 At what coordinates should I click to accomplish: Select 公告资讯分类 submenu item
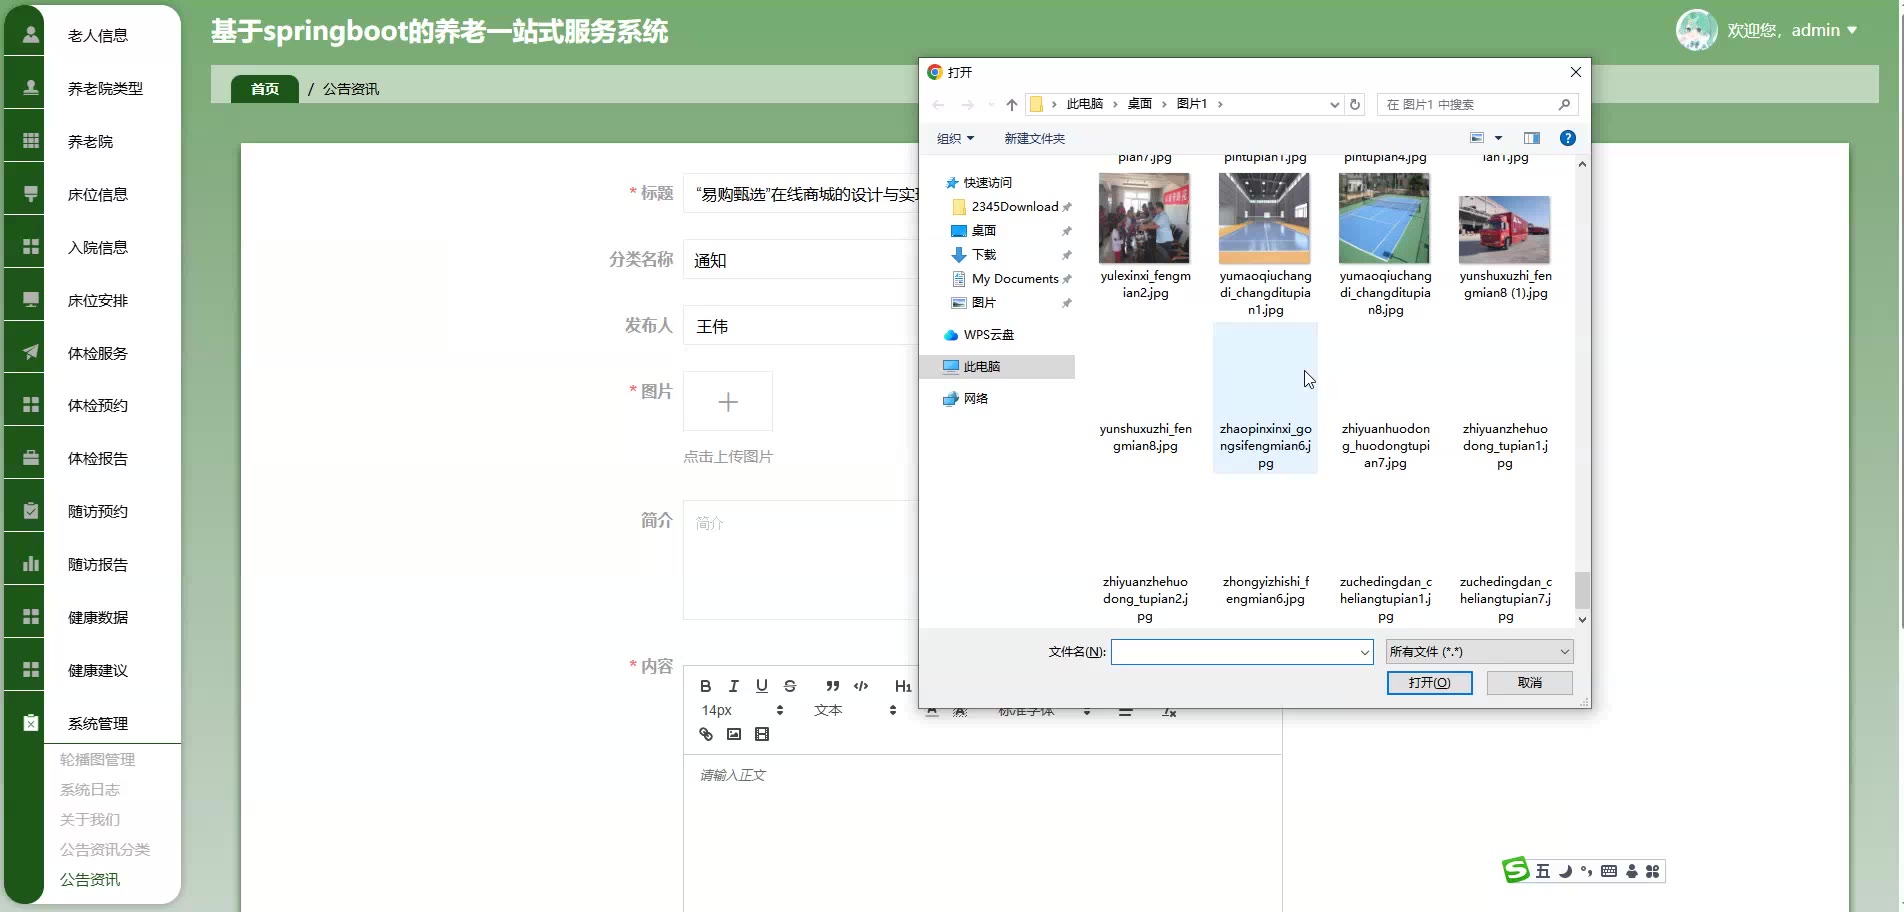[x=105, y=850]
